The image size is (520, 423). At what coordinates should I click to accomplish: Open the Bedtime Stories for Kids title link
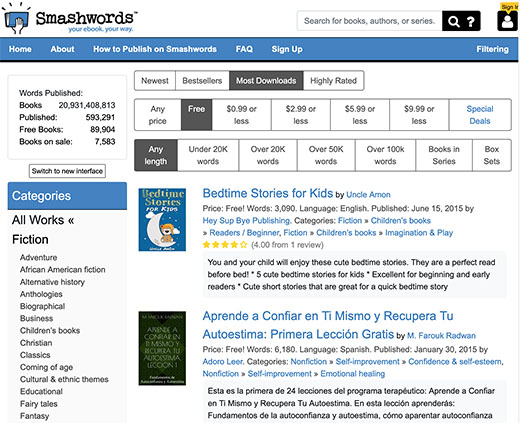tap(268, 193)
